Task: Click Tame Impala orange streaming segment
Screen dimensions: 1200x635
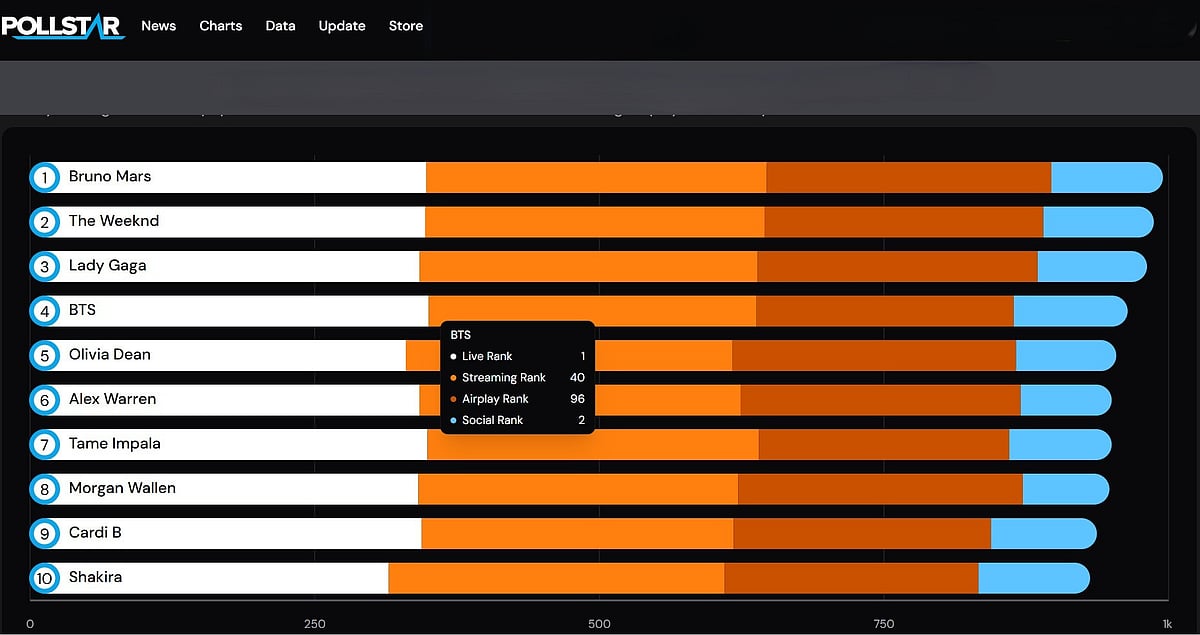Action: point(593,444)
